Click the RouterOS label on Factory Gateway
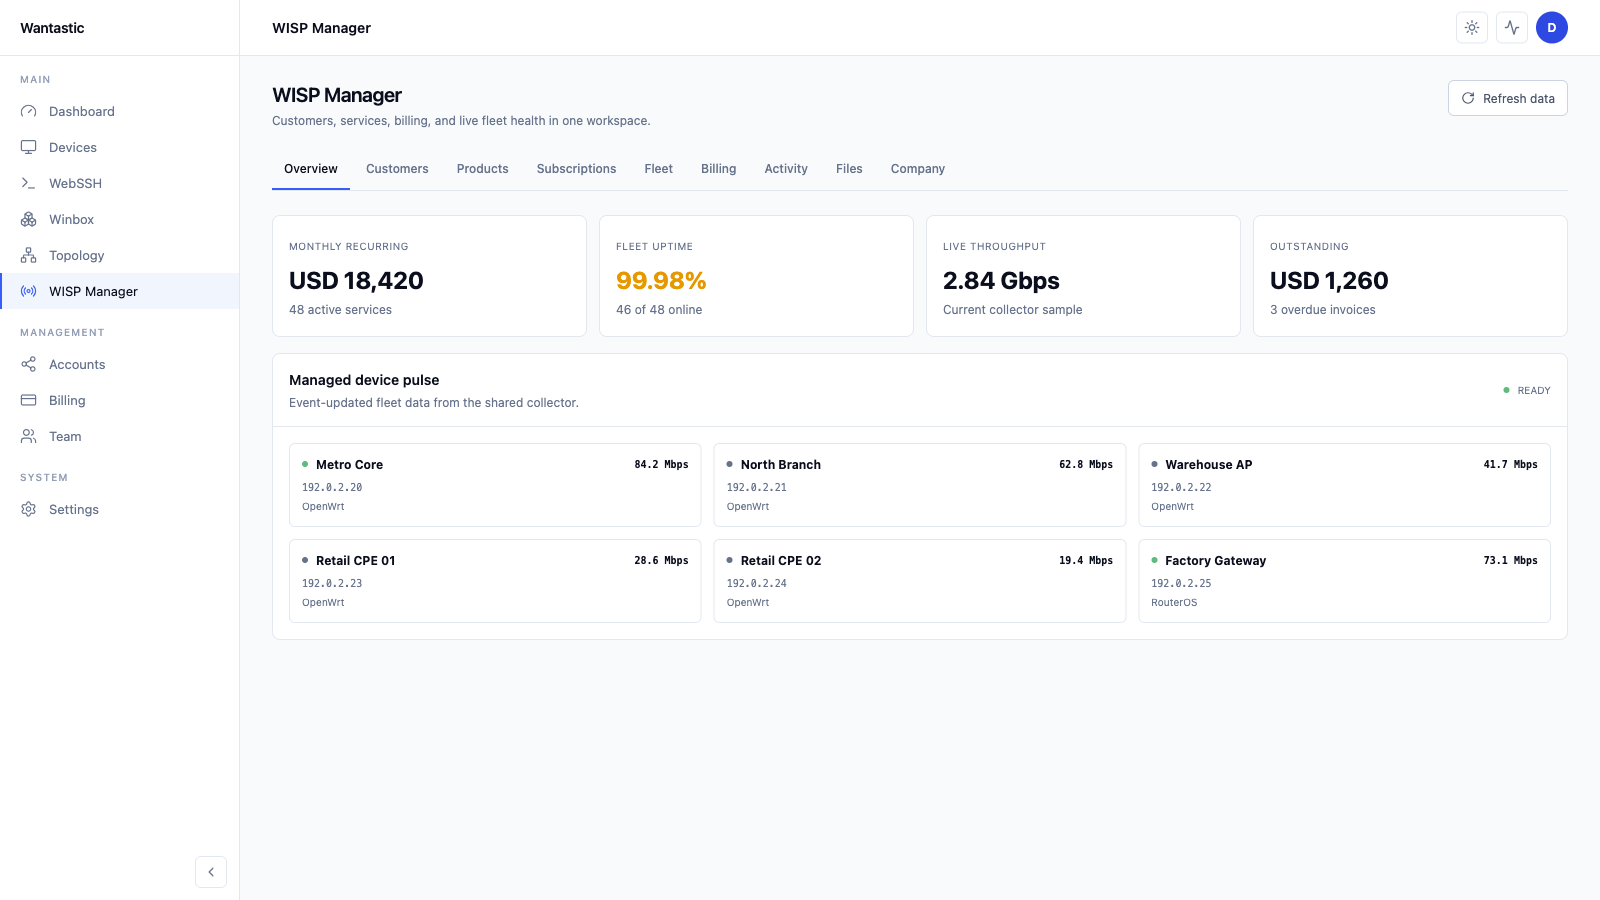The width and height of the screenshot is (1600, 900). [1174, 603]
